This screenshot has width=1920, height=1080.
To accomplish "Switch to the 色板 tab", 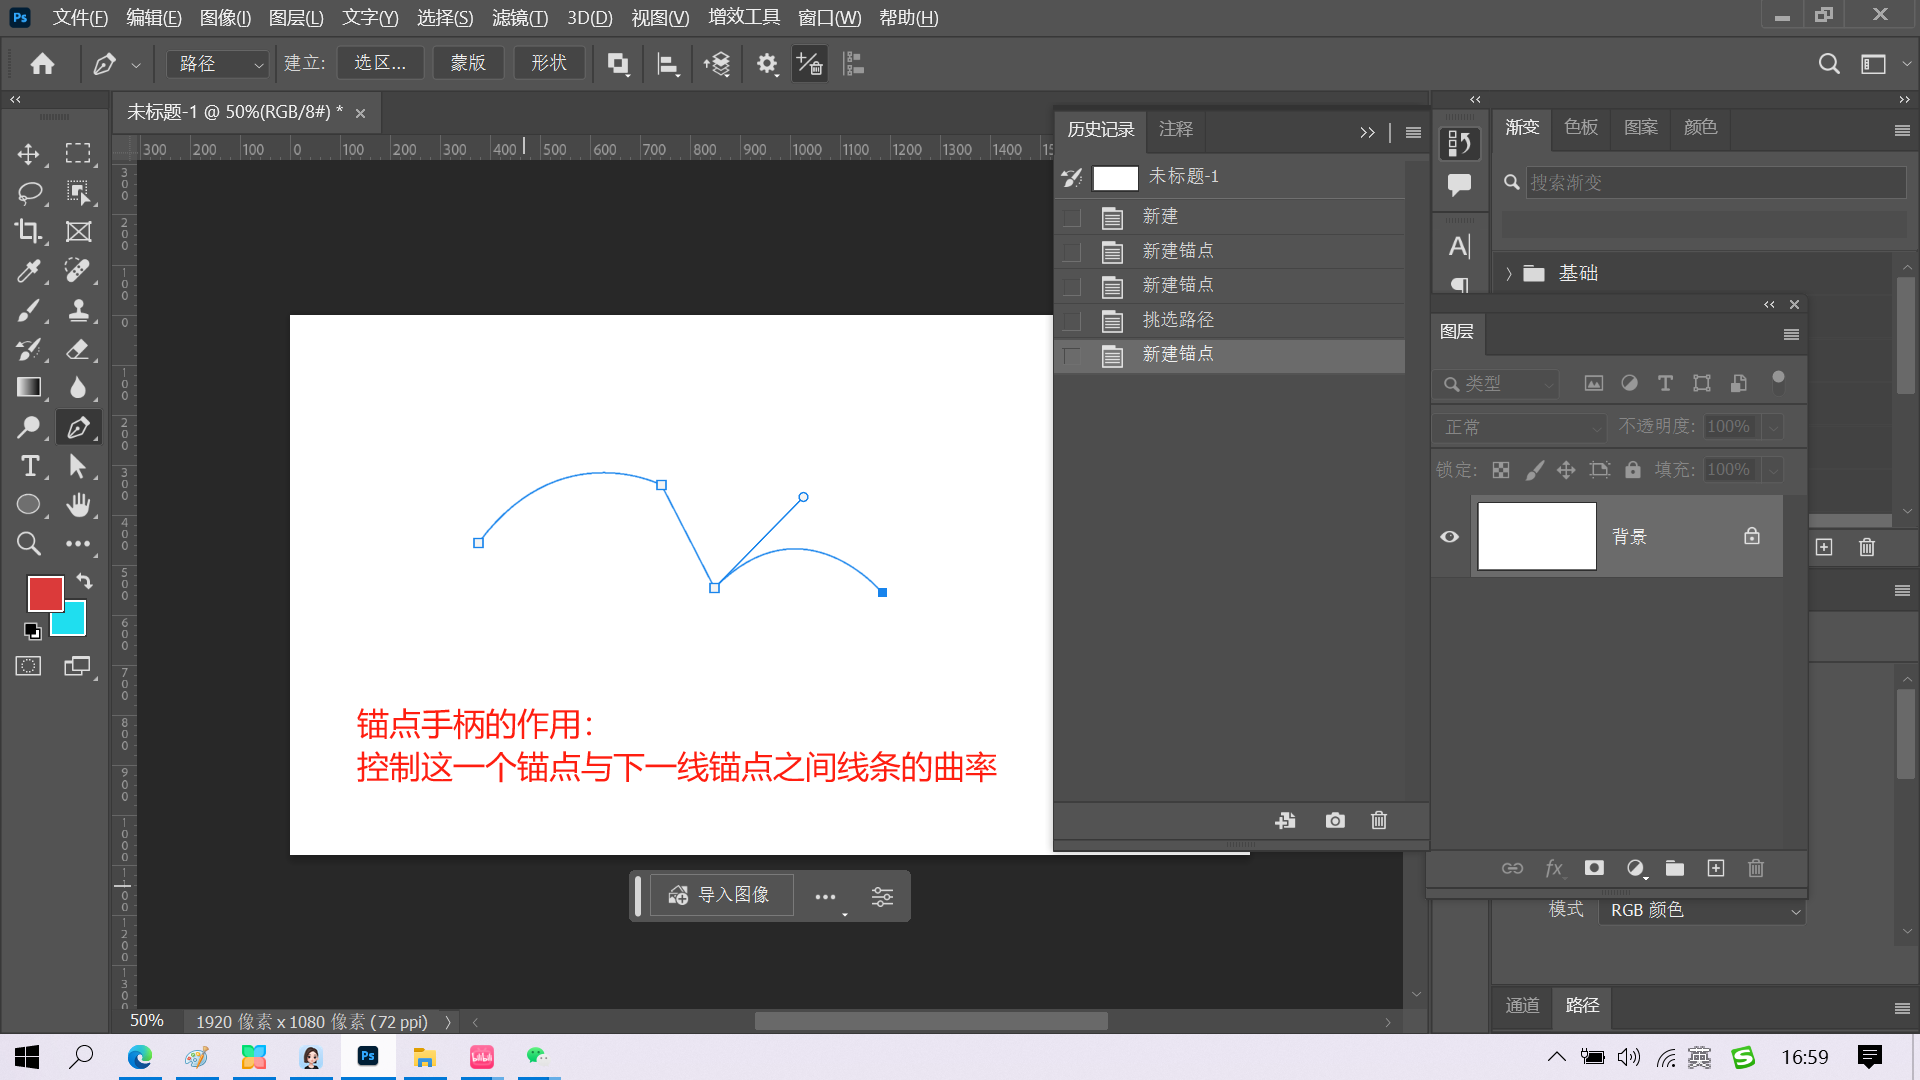I will coord(1580,128).
